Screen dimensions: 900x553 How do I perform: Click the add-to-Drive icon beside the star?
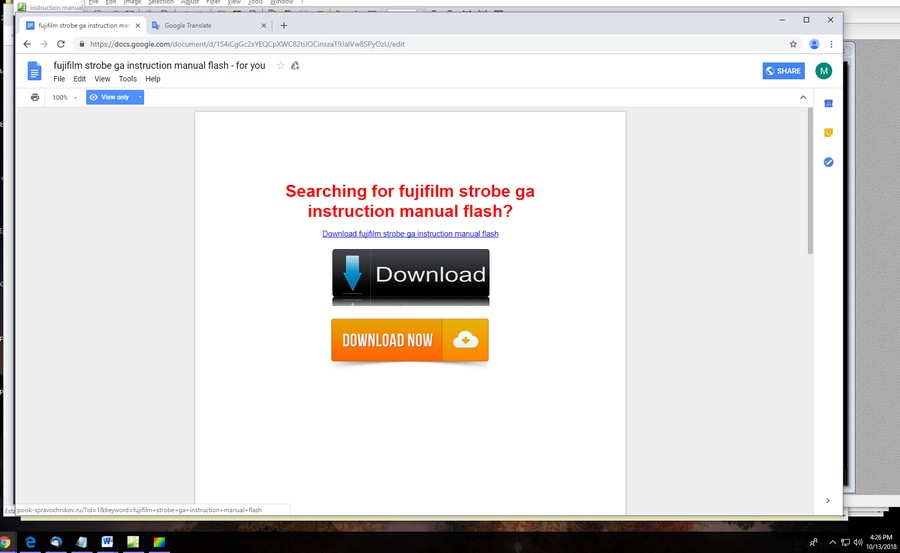[295, 65]
